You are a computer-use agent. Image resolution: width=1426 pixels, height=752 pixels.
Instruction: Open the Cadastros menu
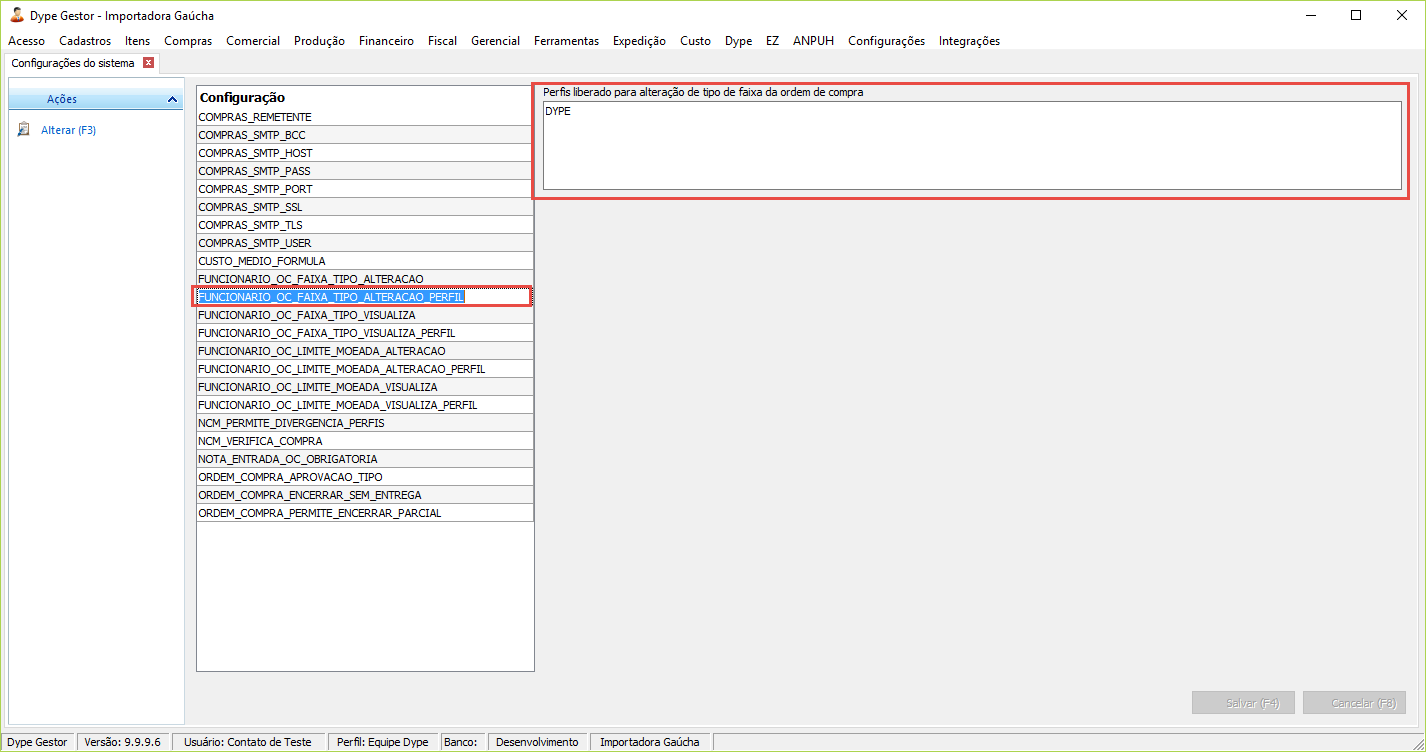pyautogui.click(x=85, y=41)
